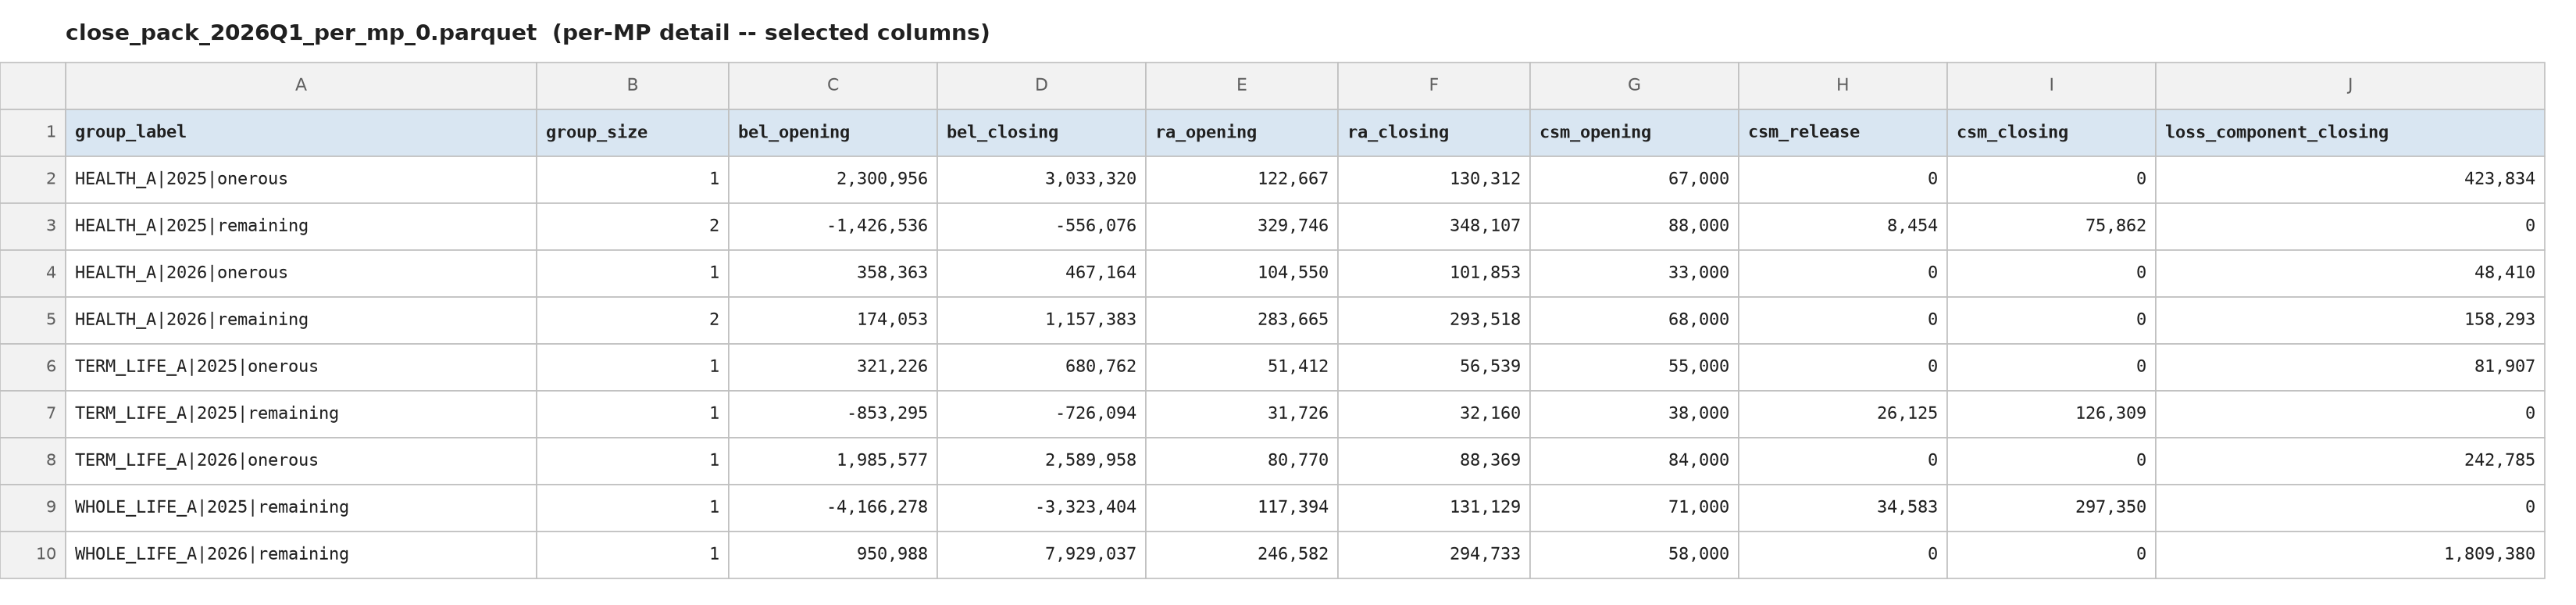
Task: Click loss component value 48,410
Action: (x=2350, y=274)
